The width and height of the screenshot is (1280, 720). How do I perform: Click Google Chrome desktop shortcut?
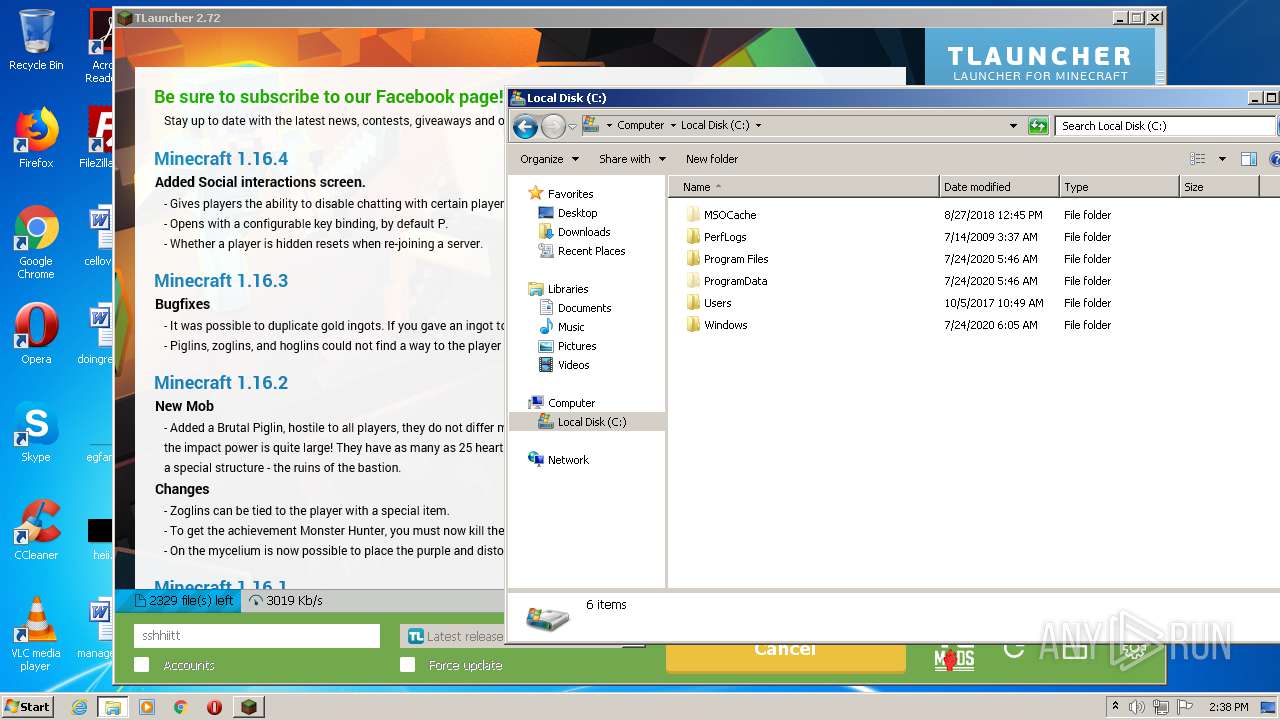[36, 243]
